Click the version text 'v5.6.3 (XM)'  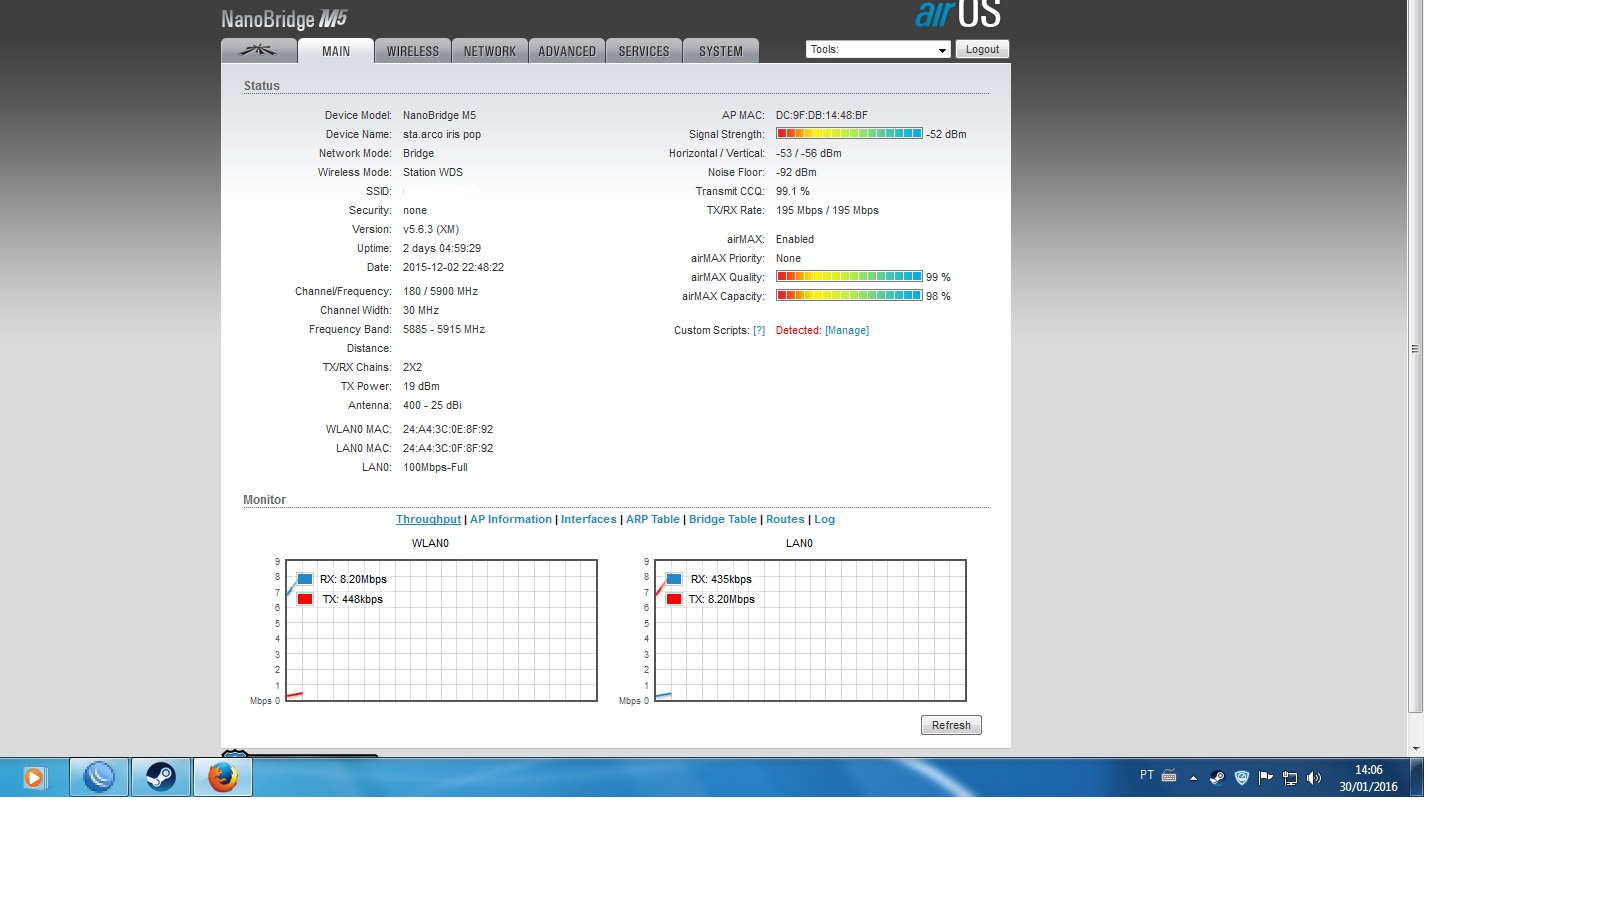(431, 230)
